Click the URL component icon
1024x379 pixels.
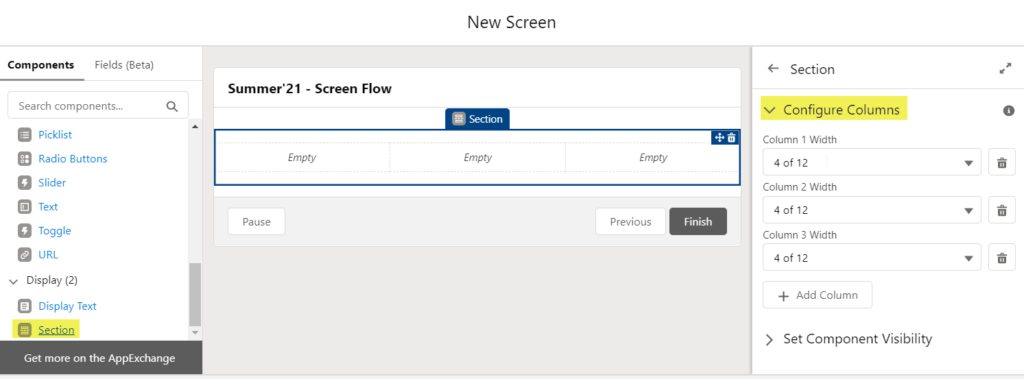[x=25, y=255]
